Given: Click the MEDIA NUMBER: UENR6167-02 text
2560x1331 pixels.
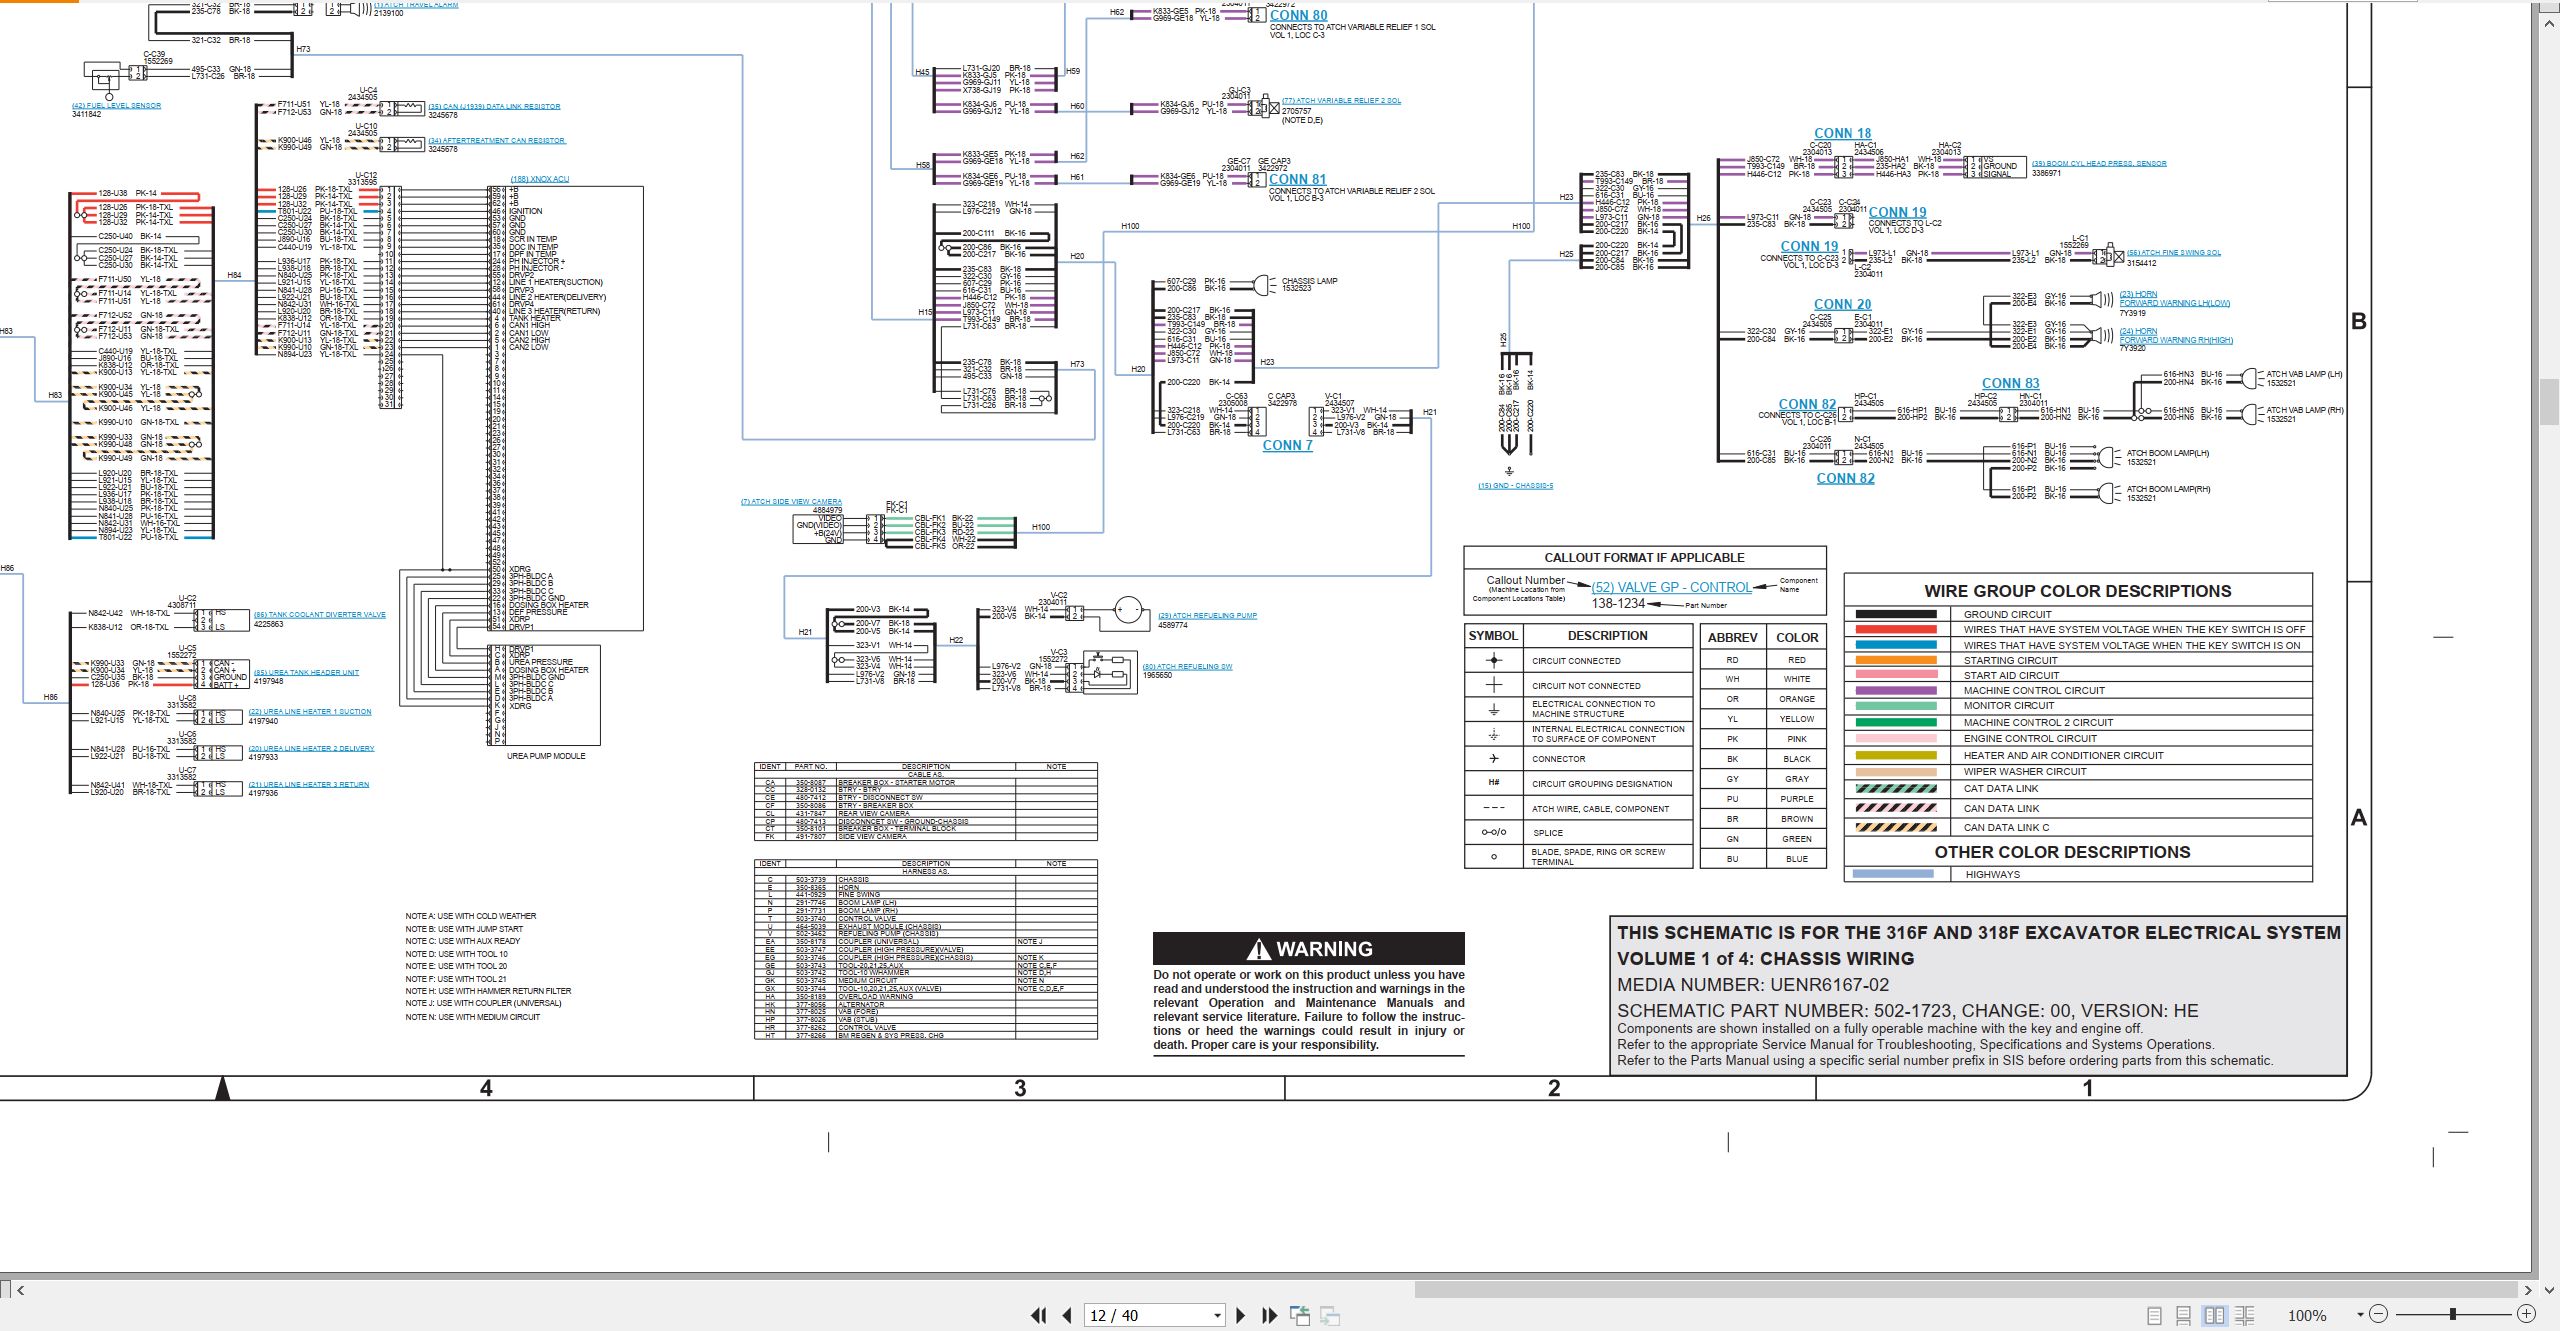Looking at the screenshot, I should (x=1753, y=984).
